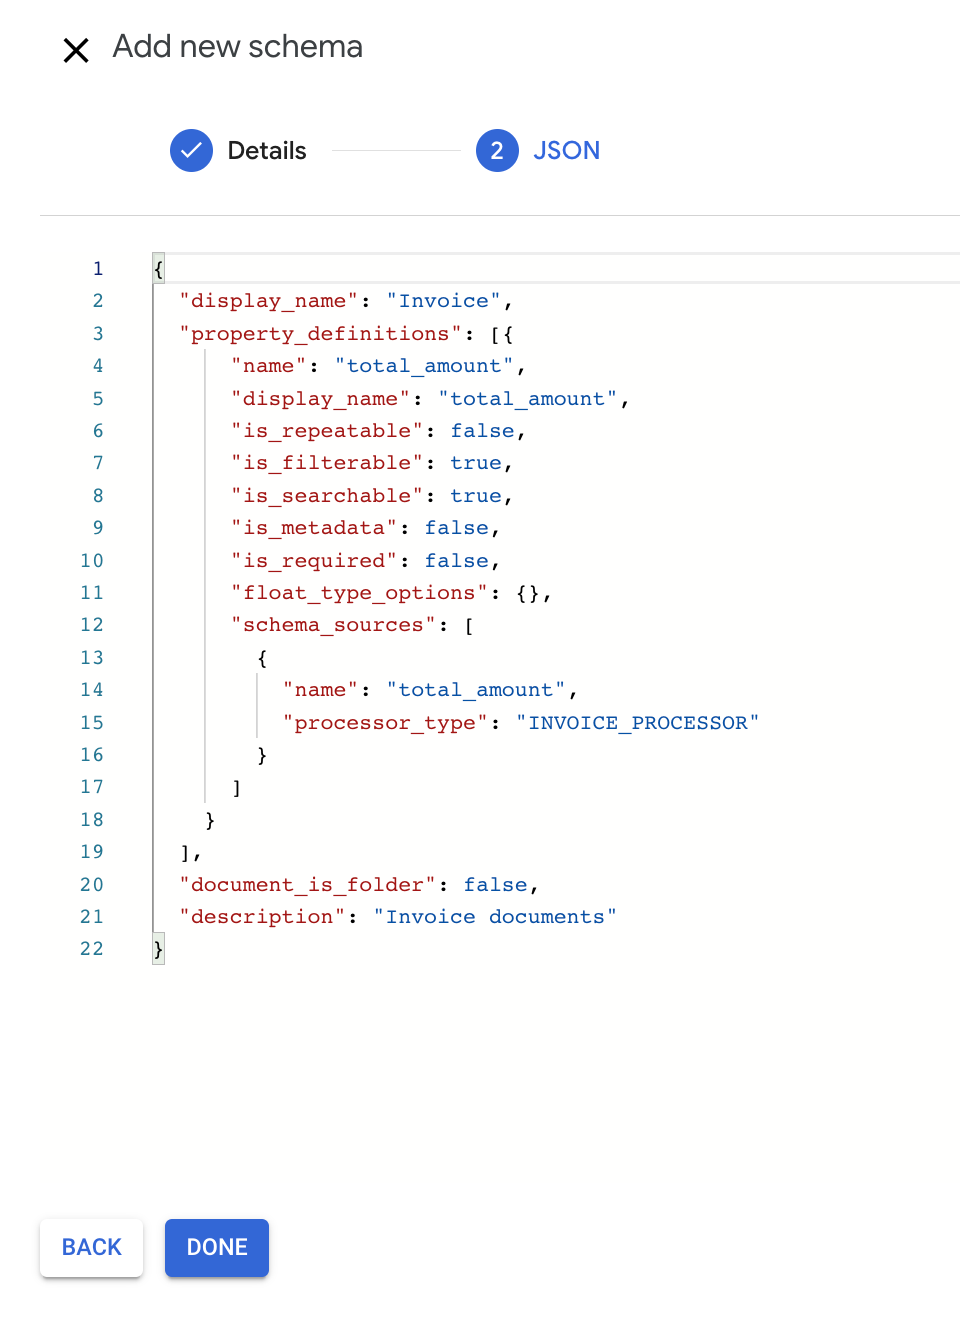Place cursor on "Invoice" display name value

[443, 301]
